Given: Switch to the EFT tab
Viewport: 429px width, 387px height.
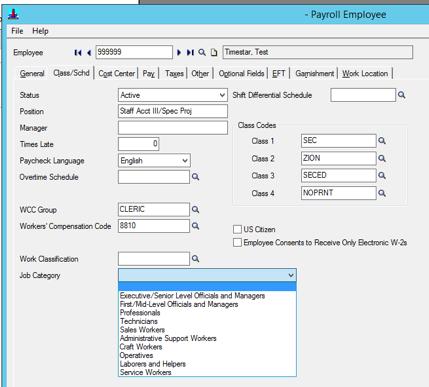Looking at the screenshot, I should coord(279,73).
